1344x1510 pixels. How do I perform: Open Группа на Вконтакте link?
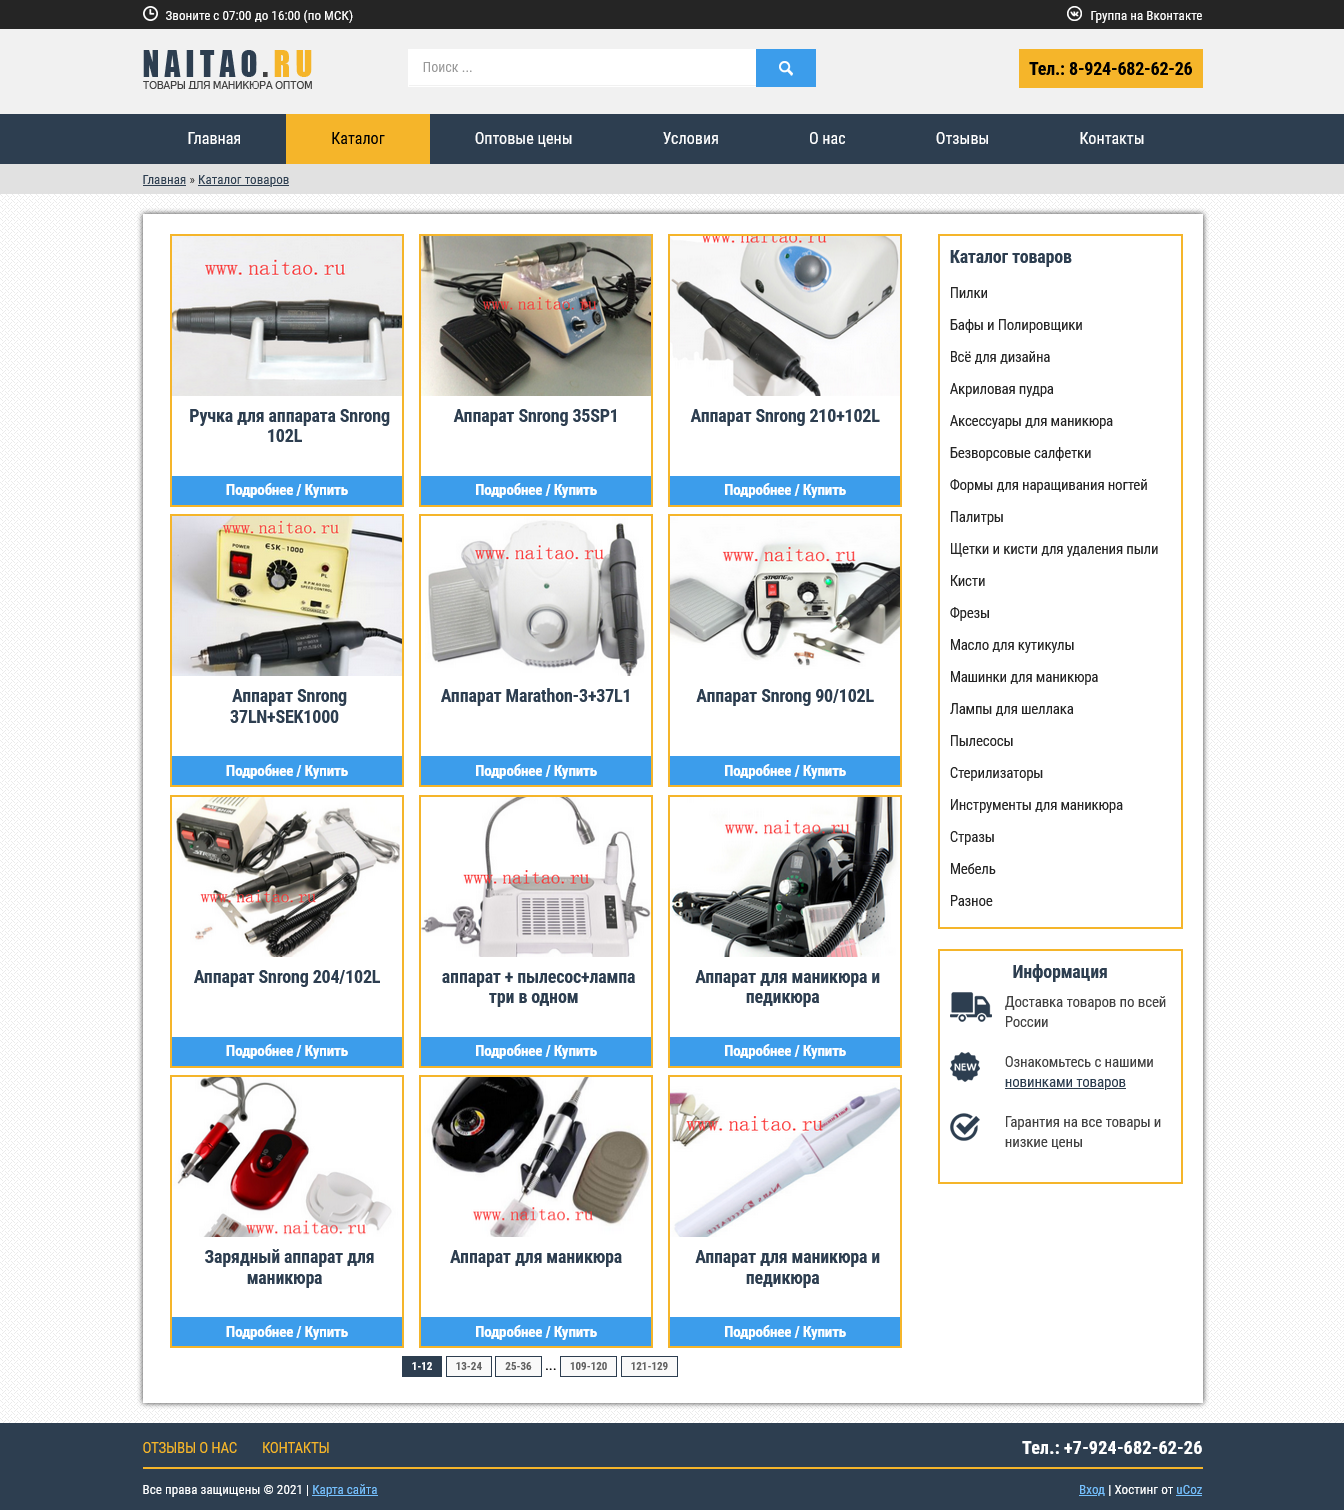pyautogui.click(x=1146, y=15)
